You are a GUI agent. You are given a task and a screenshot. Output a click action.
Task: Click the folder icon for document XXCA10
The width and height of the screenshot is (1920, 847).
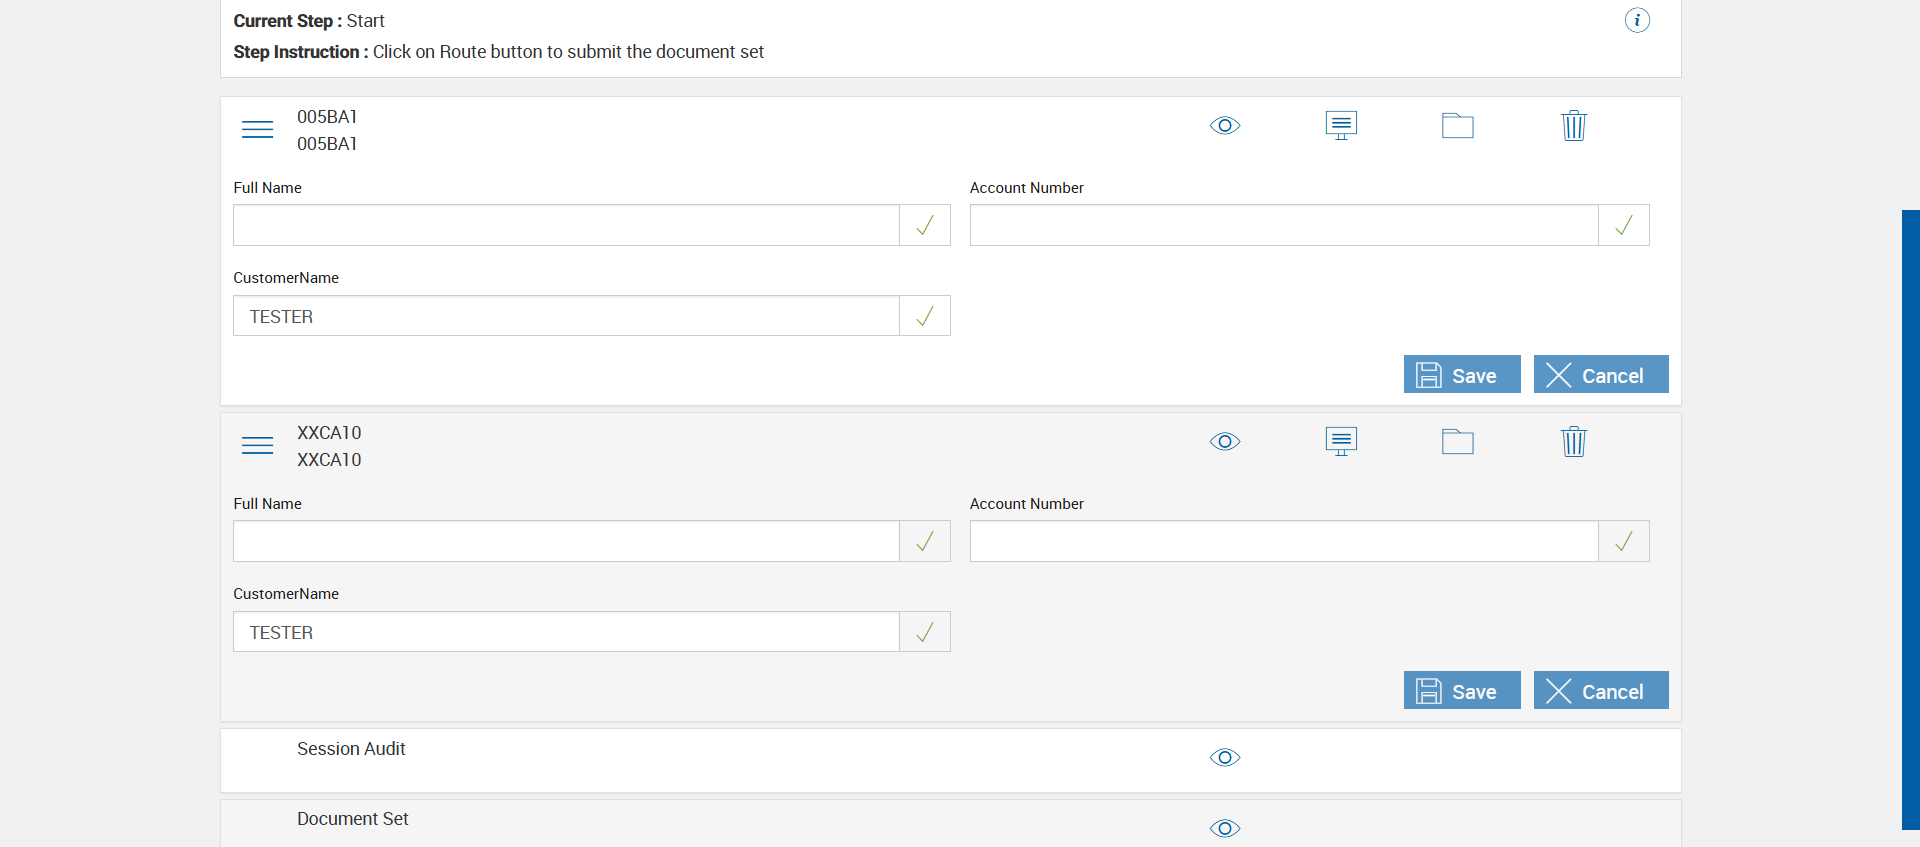click(1457, 442)
